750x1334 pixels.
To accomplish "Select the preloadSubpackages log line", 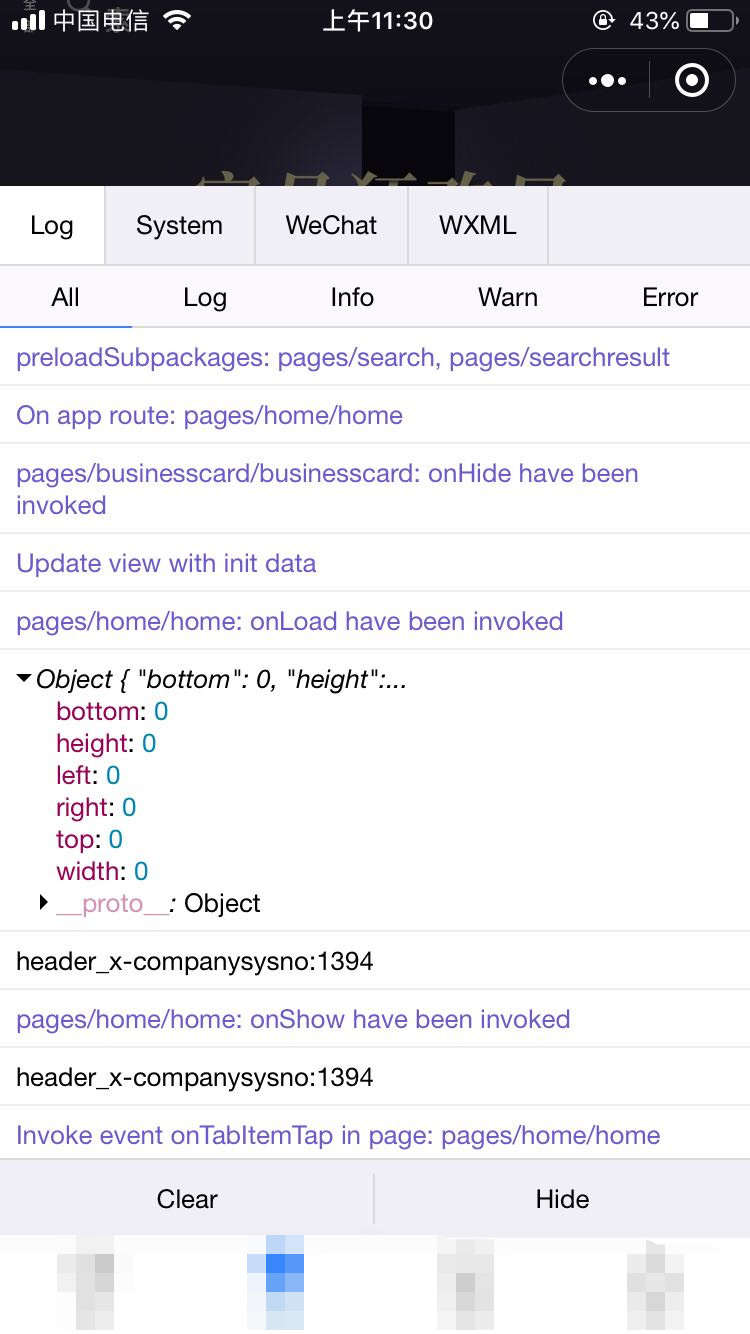I will click(375, 357).
